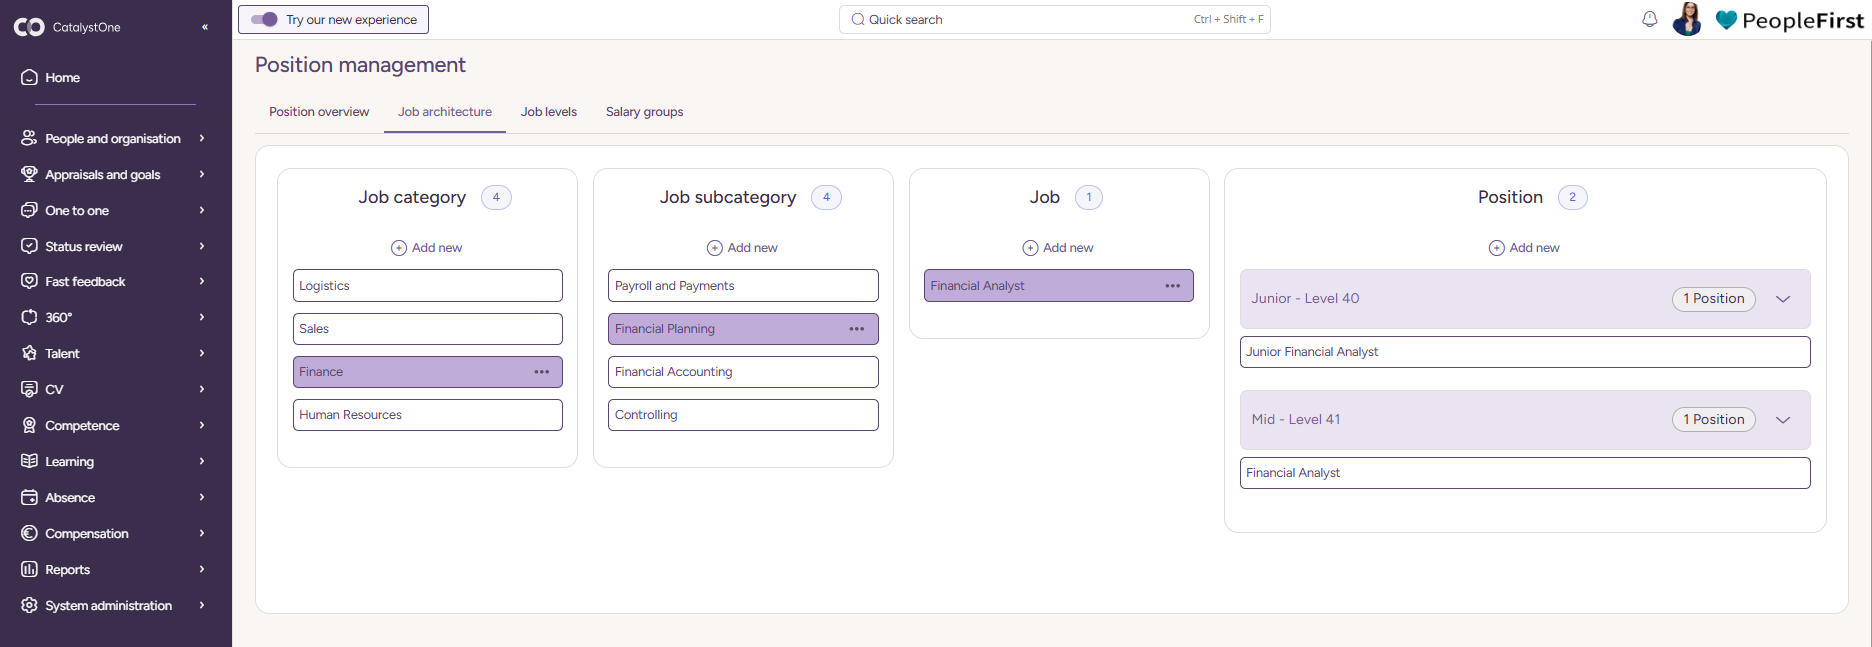Open the Financial Analyst job three-dots menu
This screenshot has height=647, width=1872.
pos(1173,286)
